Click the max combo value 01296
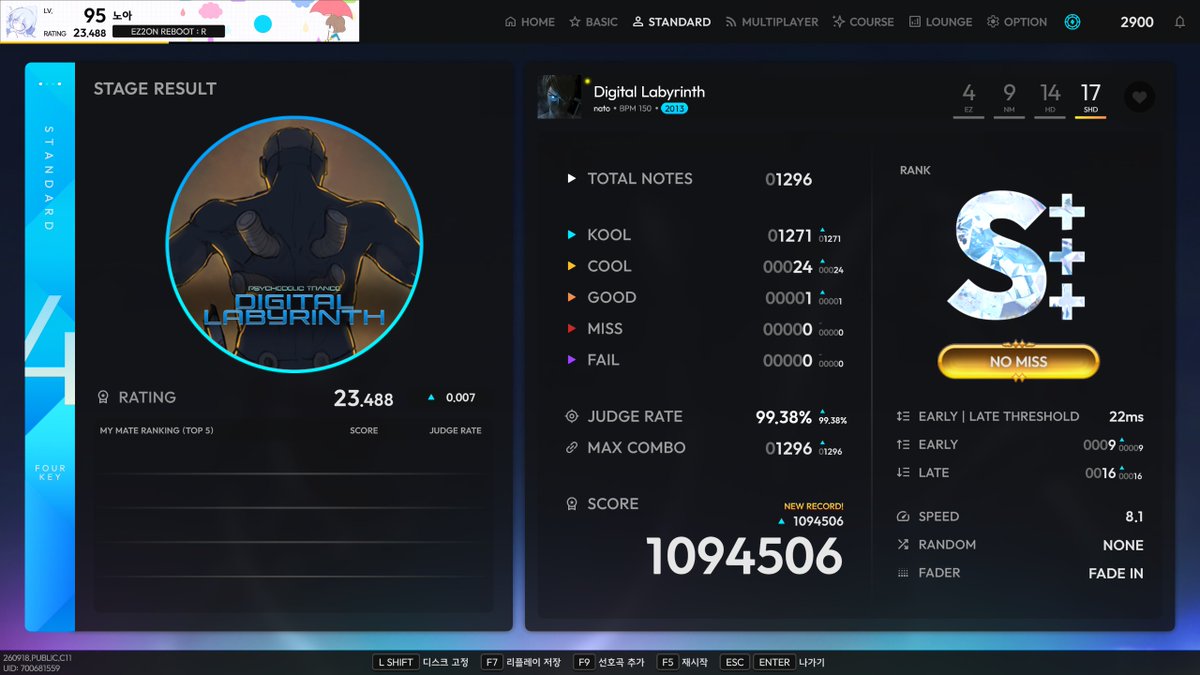This screenshot has height=675, width=1200. [x=789, y=448]
